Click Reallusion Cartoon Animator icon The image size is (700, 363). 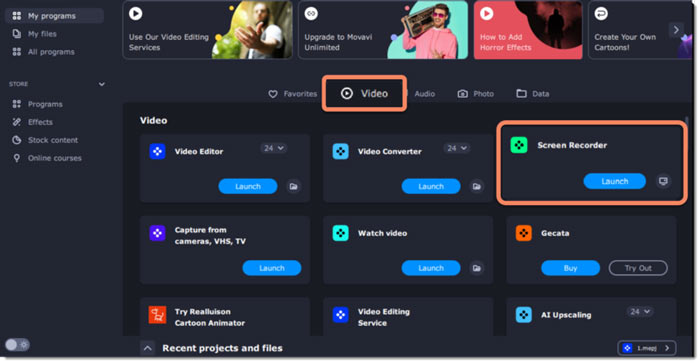(x=157, y=315)
